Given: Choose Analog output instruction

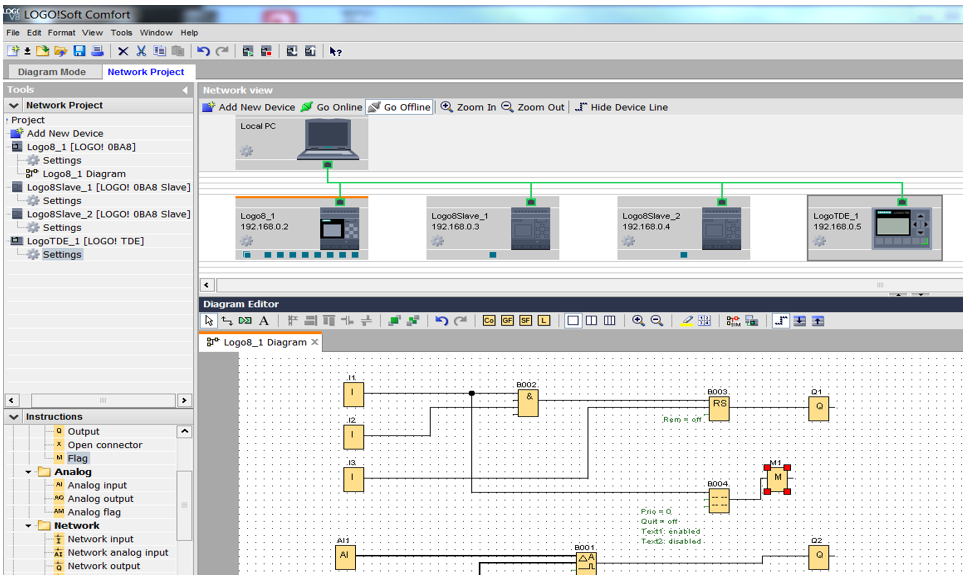Looking at the screenshot, I should point(101,498).
